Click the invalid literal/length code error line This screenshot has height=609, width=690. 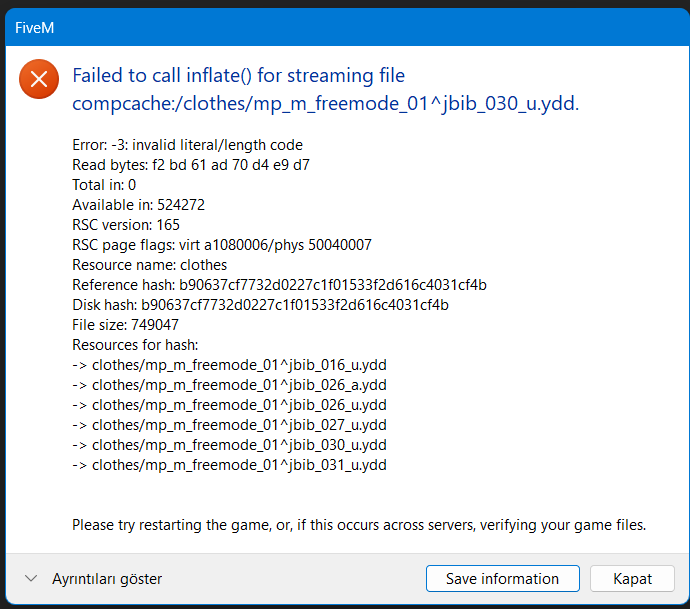[187, 145]
